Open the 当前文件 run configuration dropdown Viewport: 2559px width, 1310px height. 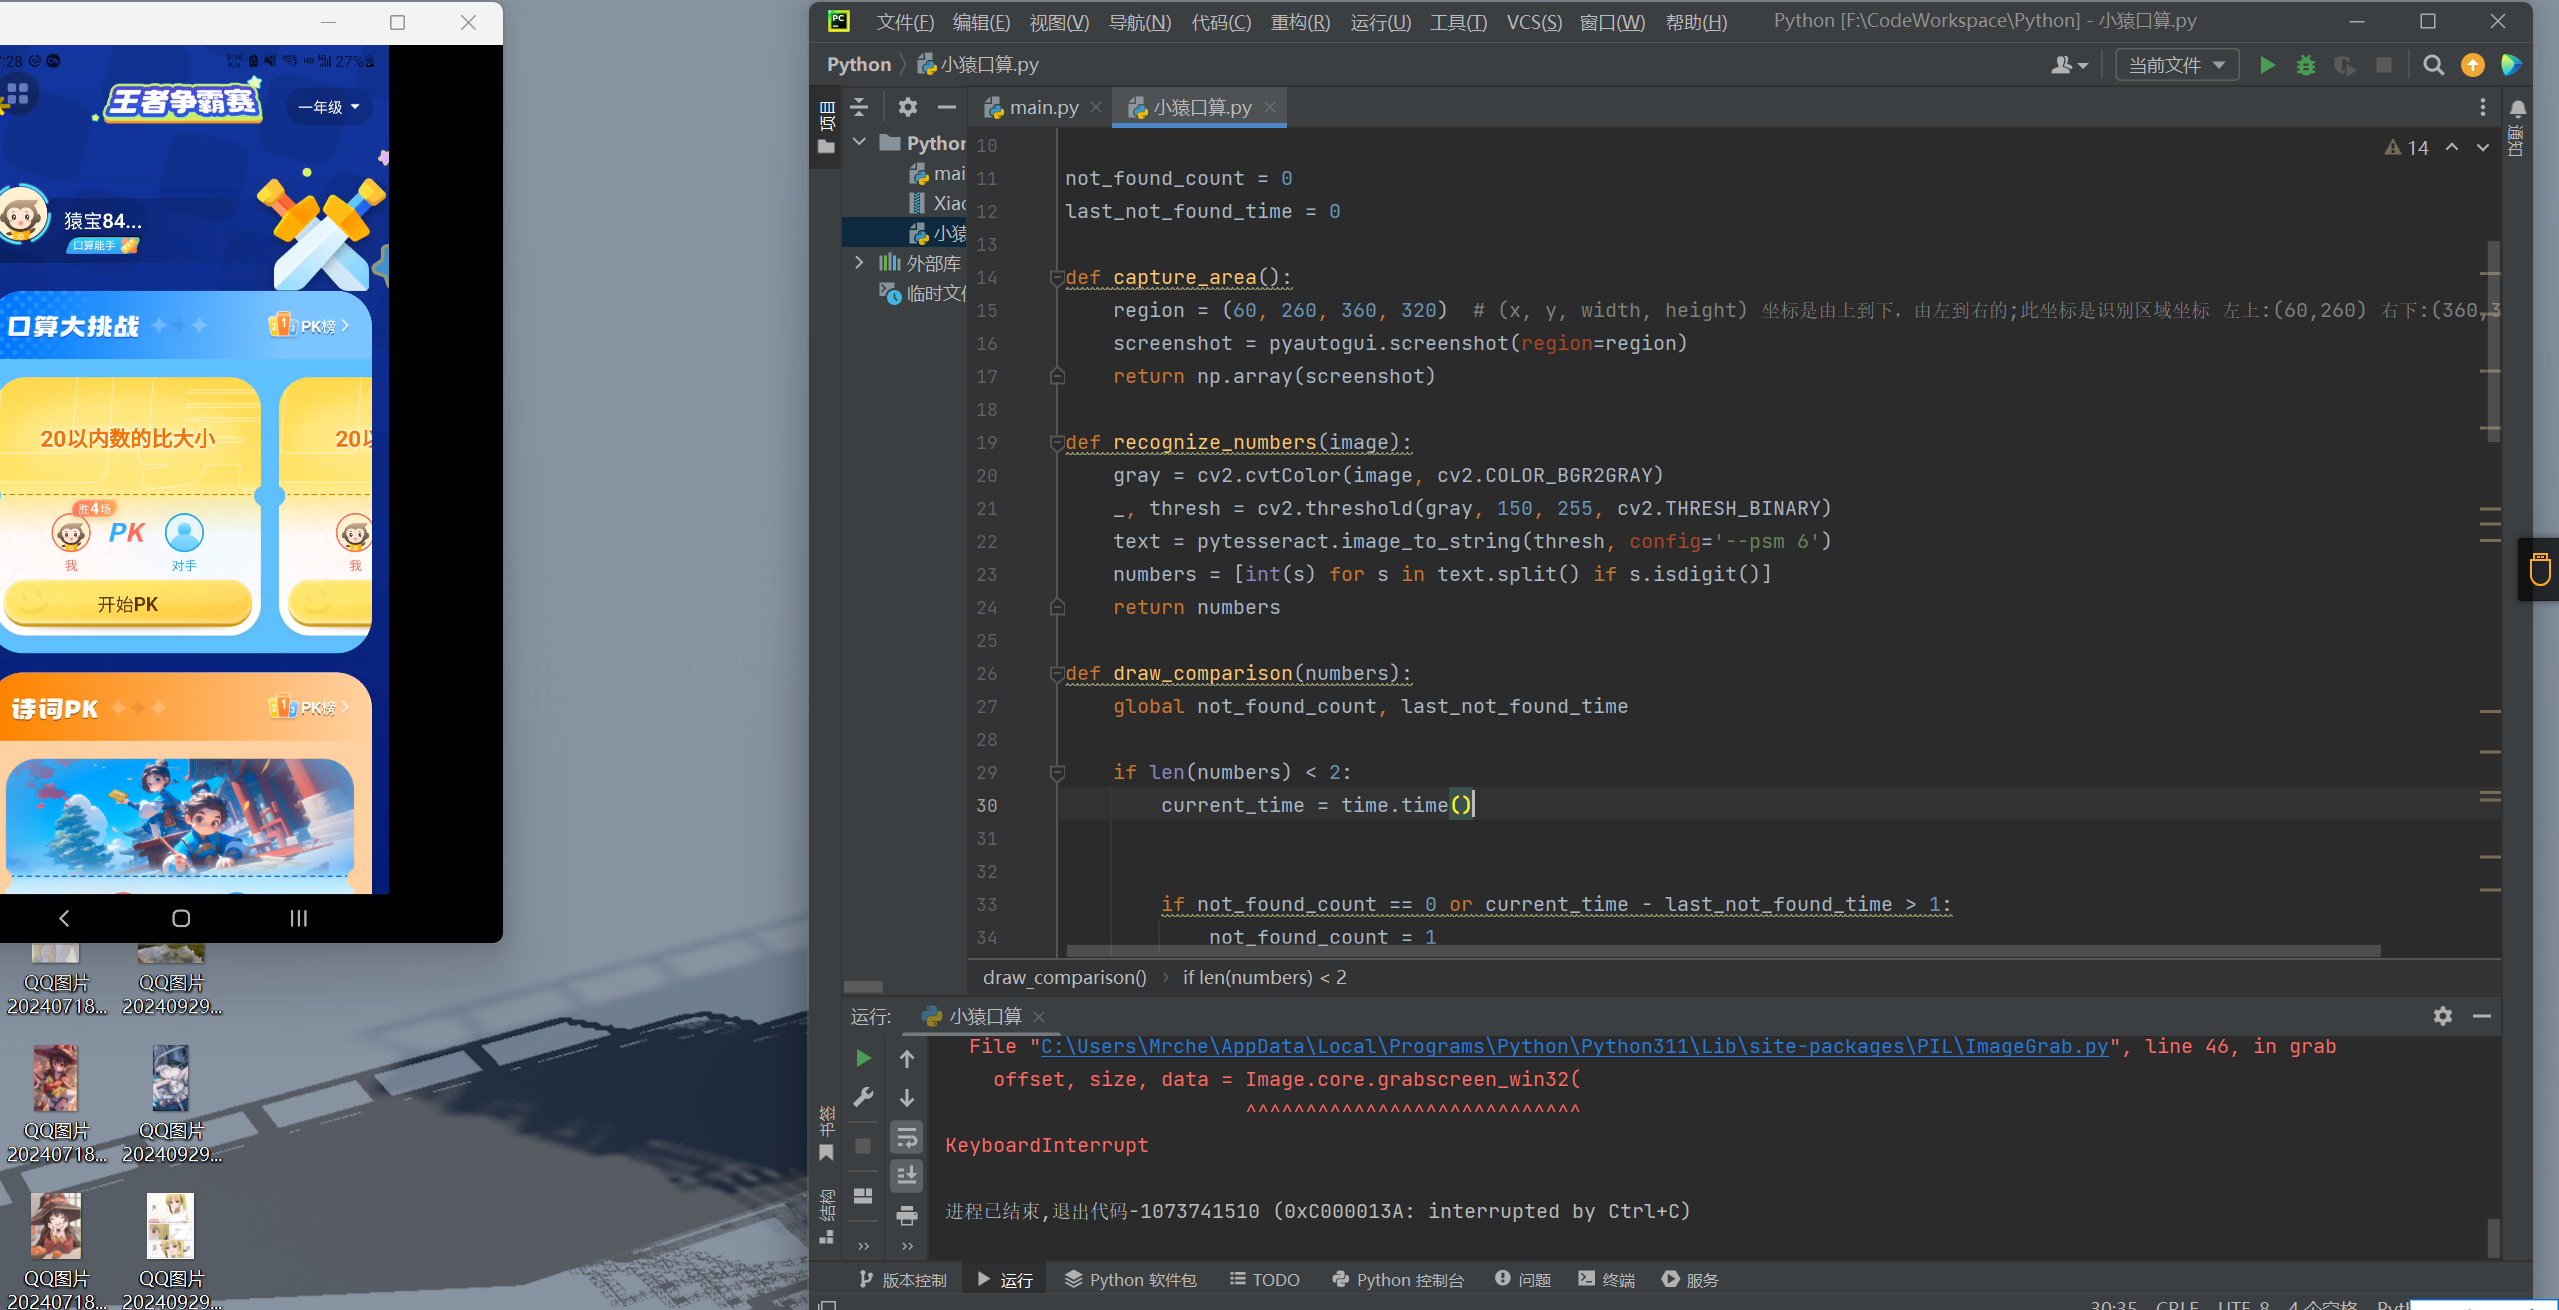point(2176,65)
